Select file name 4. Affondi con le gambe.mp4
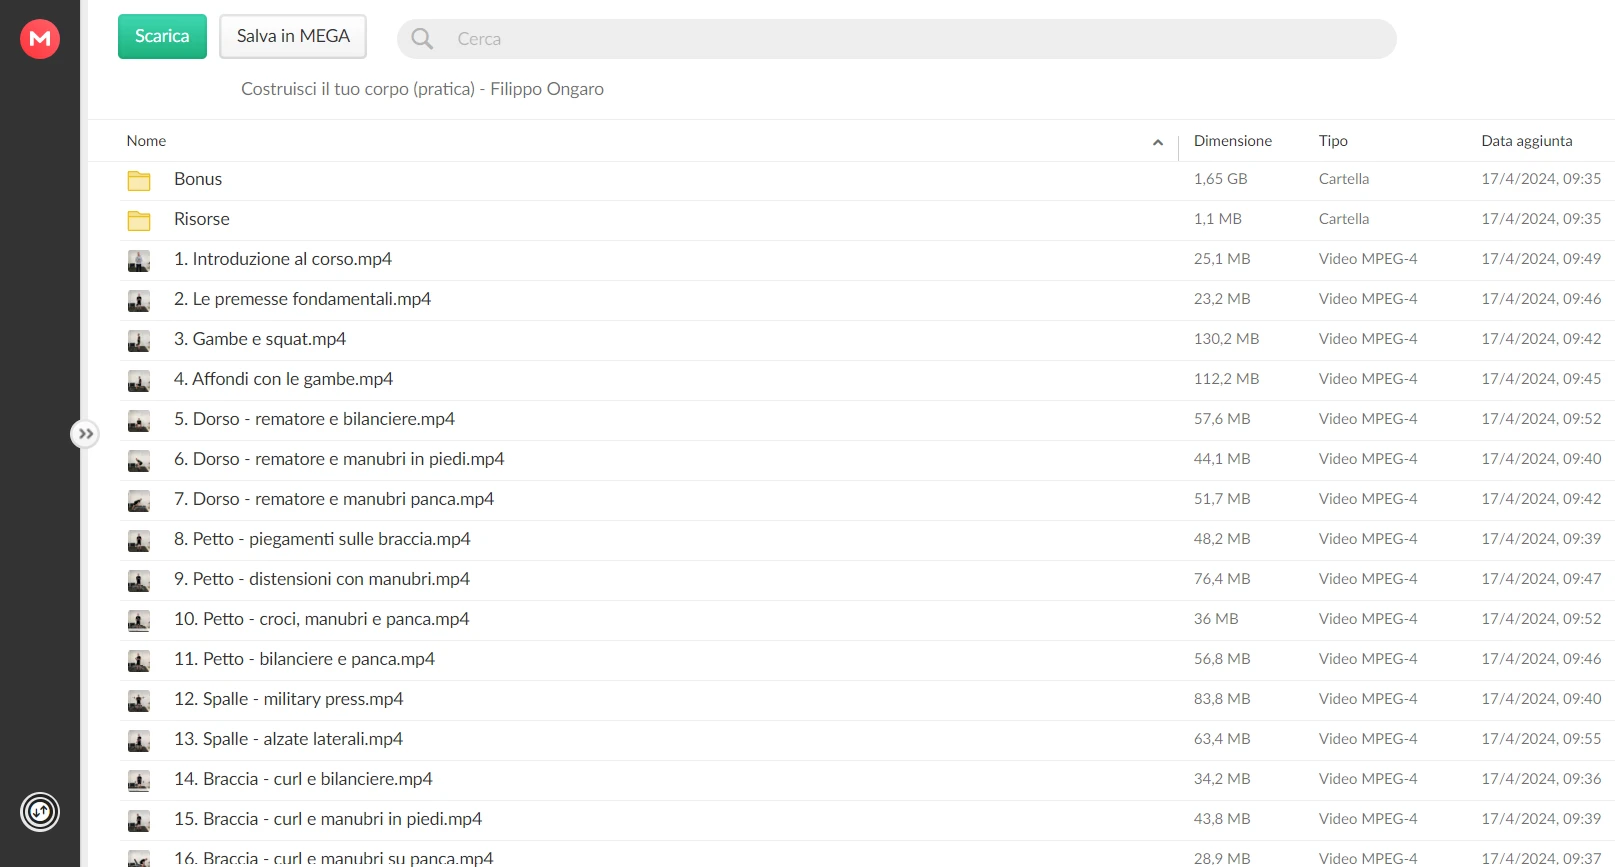Screen dimensions: 1615x867 click(283, 379)
